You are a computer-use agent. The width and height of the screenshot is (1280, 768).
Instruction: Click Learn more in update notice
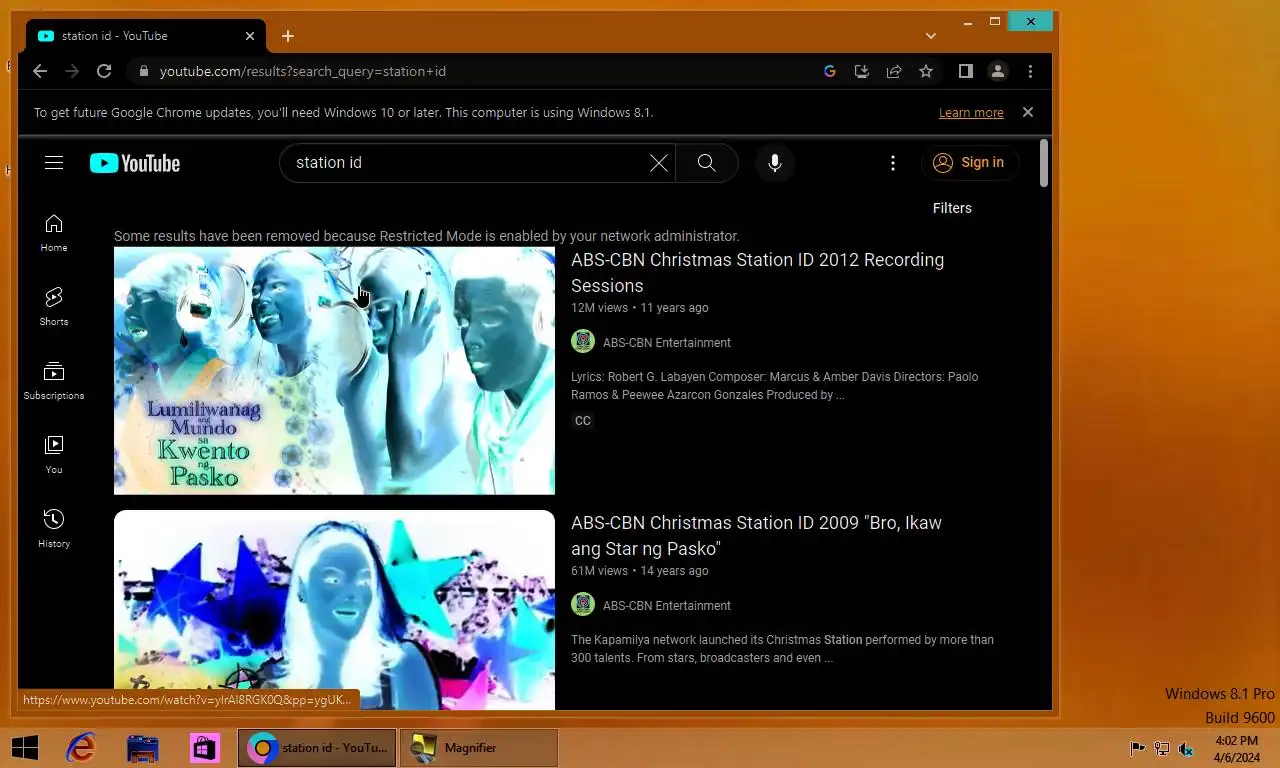pyautogui.click(x=971, y=113)
